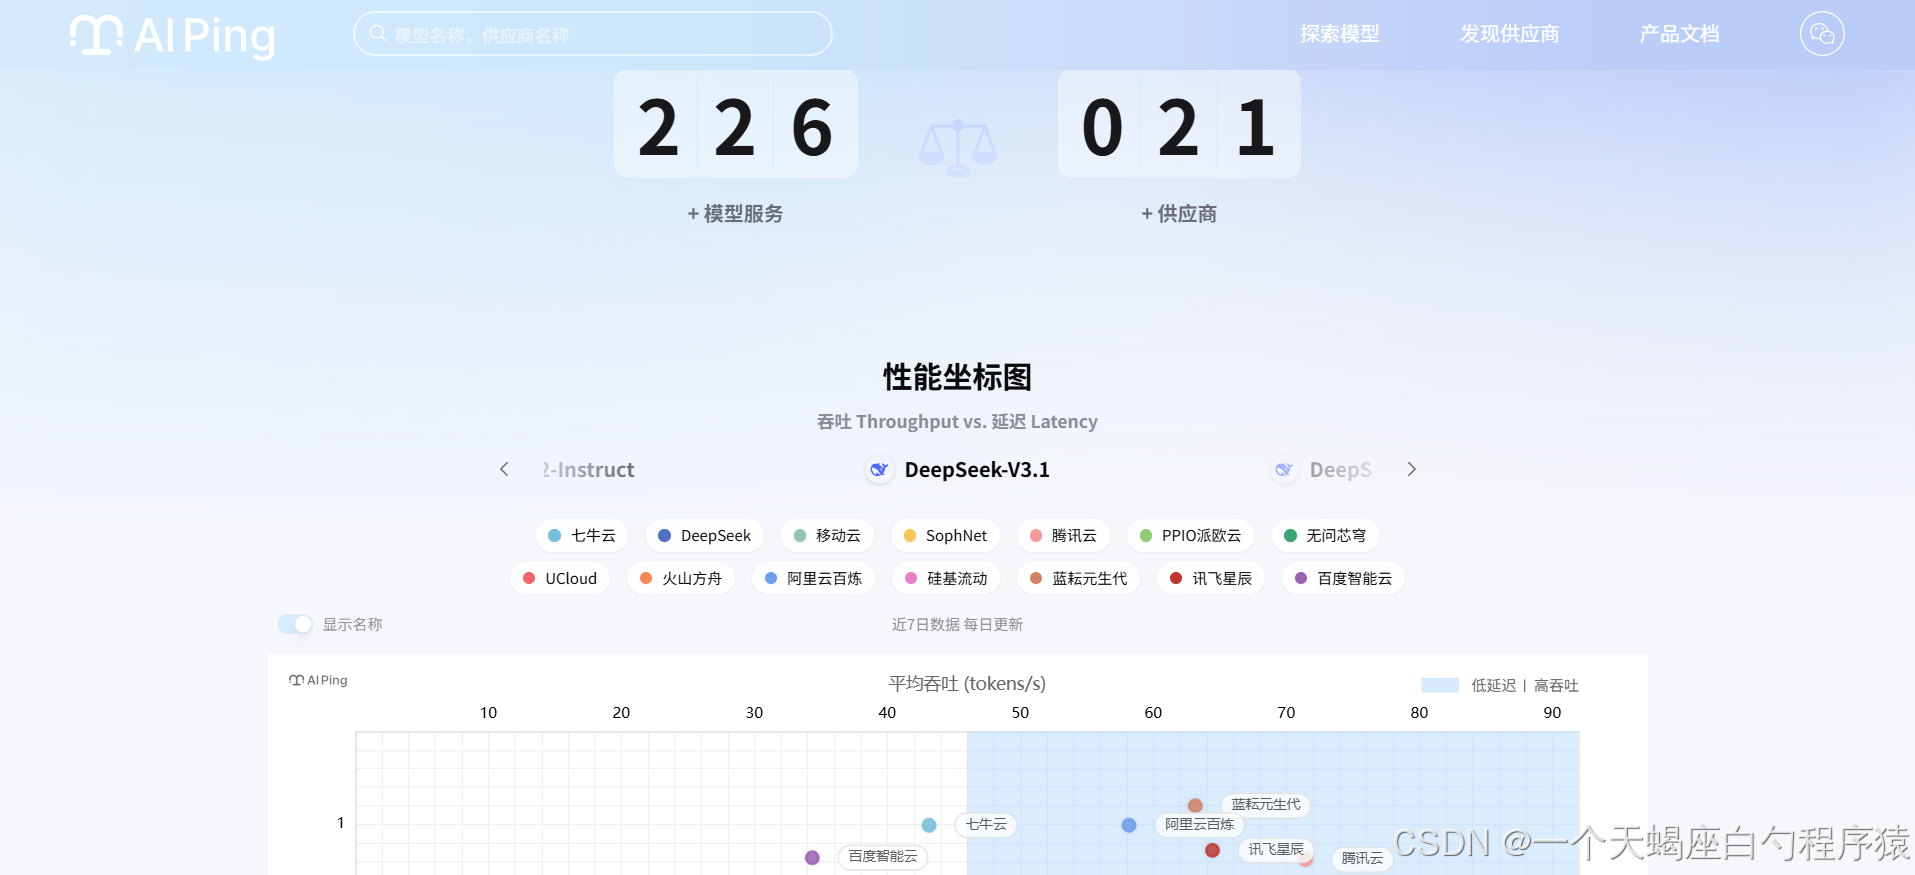Click the 蓝耘元生代 data point
The width and height of the screenshot is (1915, 875).
pos(1195,805)
